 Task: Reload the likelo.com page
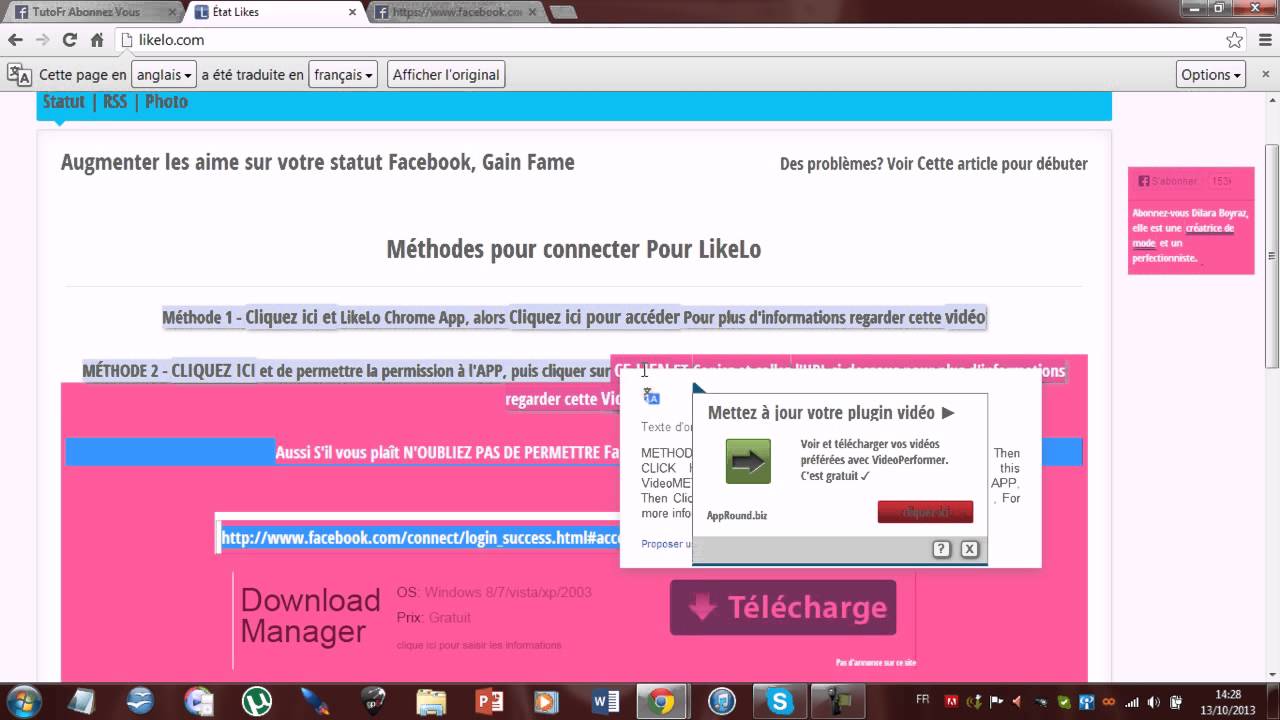(69, 40)
